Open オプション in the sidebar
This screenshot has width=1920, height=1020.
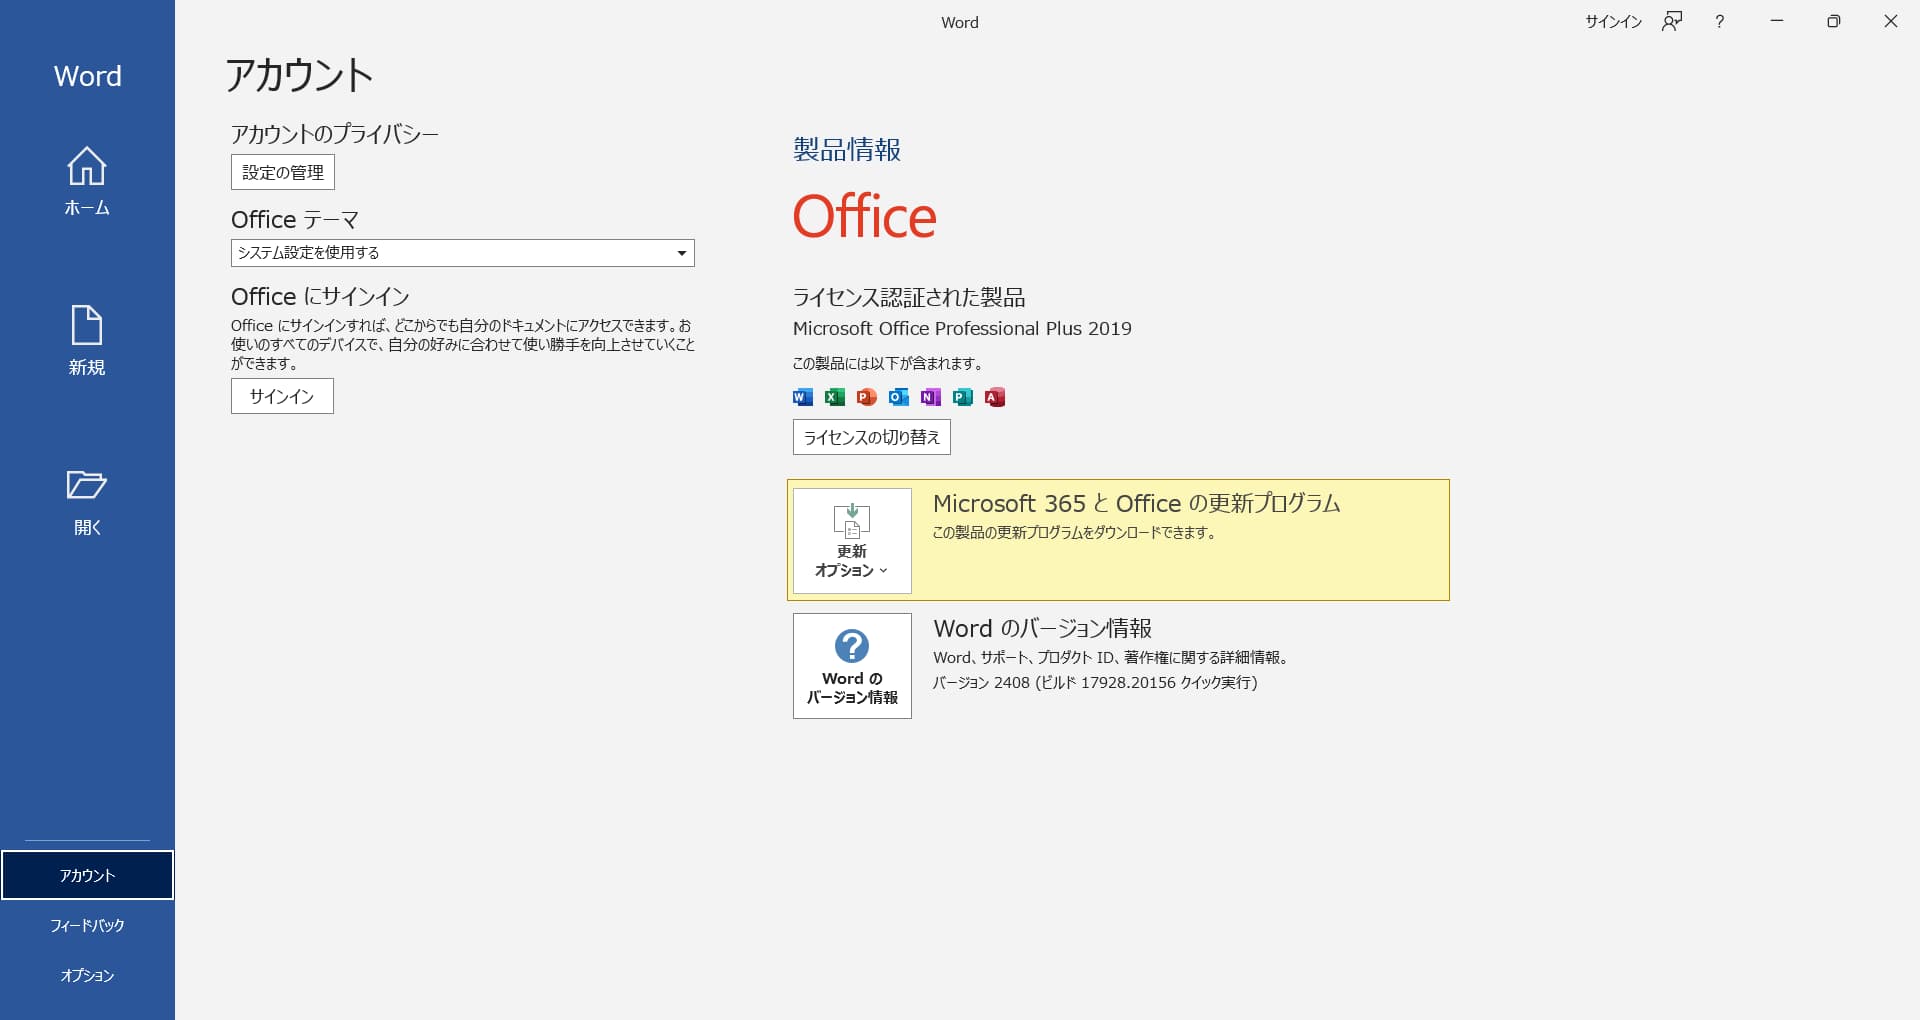click(87, 975)
